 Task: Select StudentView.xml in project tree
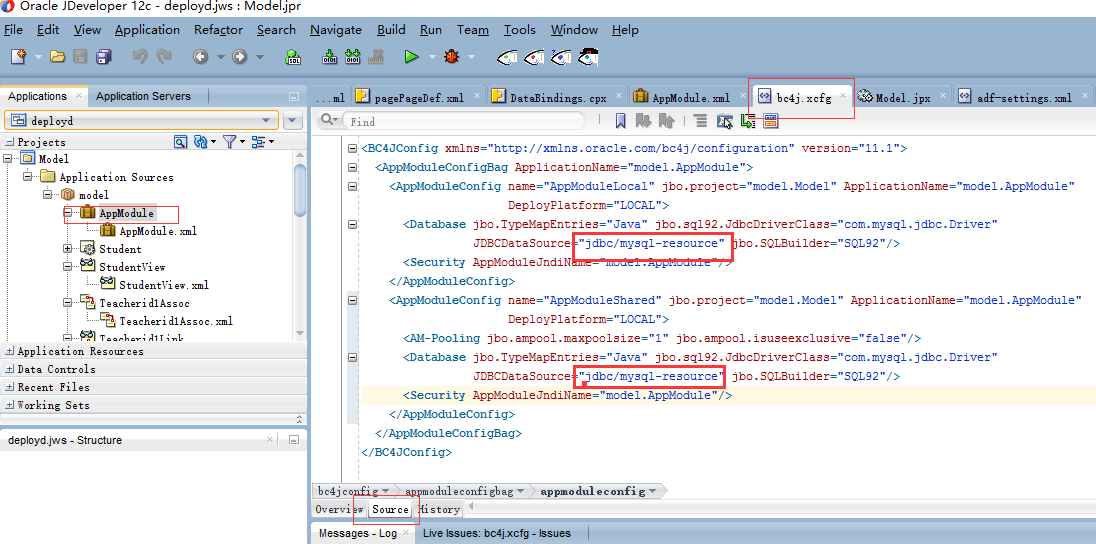(x=164, y=285)
